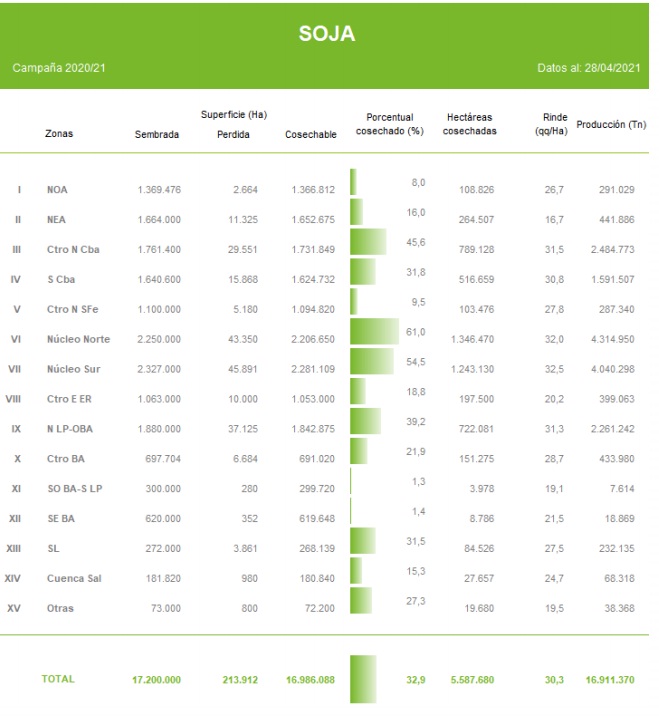
Task: Click the Porcentual cosechado (%) column header
Action: pyautogui.click(x=389, y=124)
